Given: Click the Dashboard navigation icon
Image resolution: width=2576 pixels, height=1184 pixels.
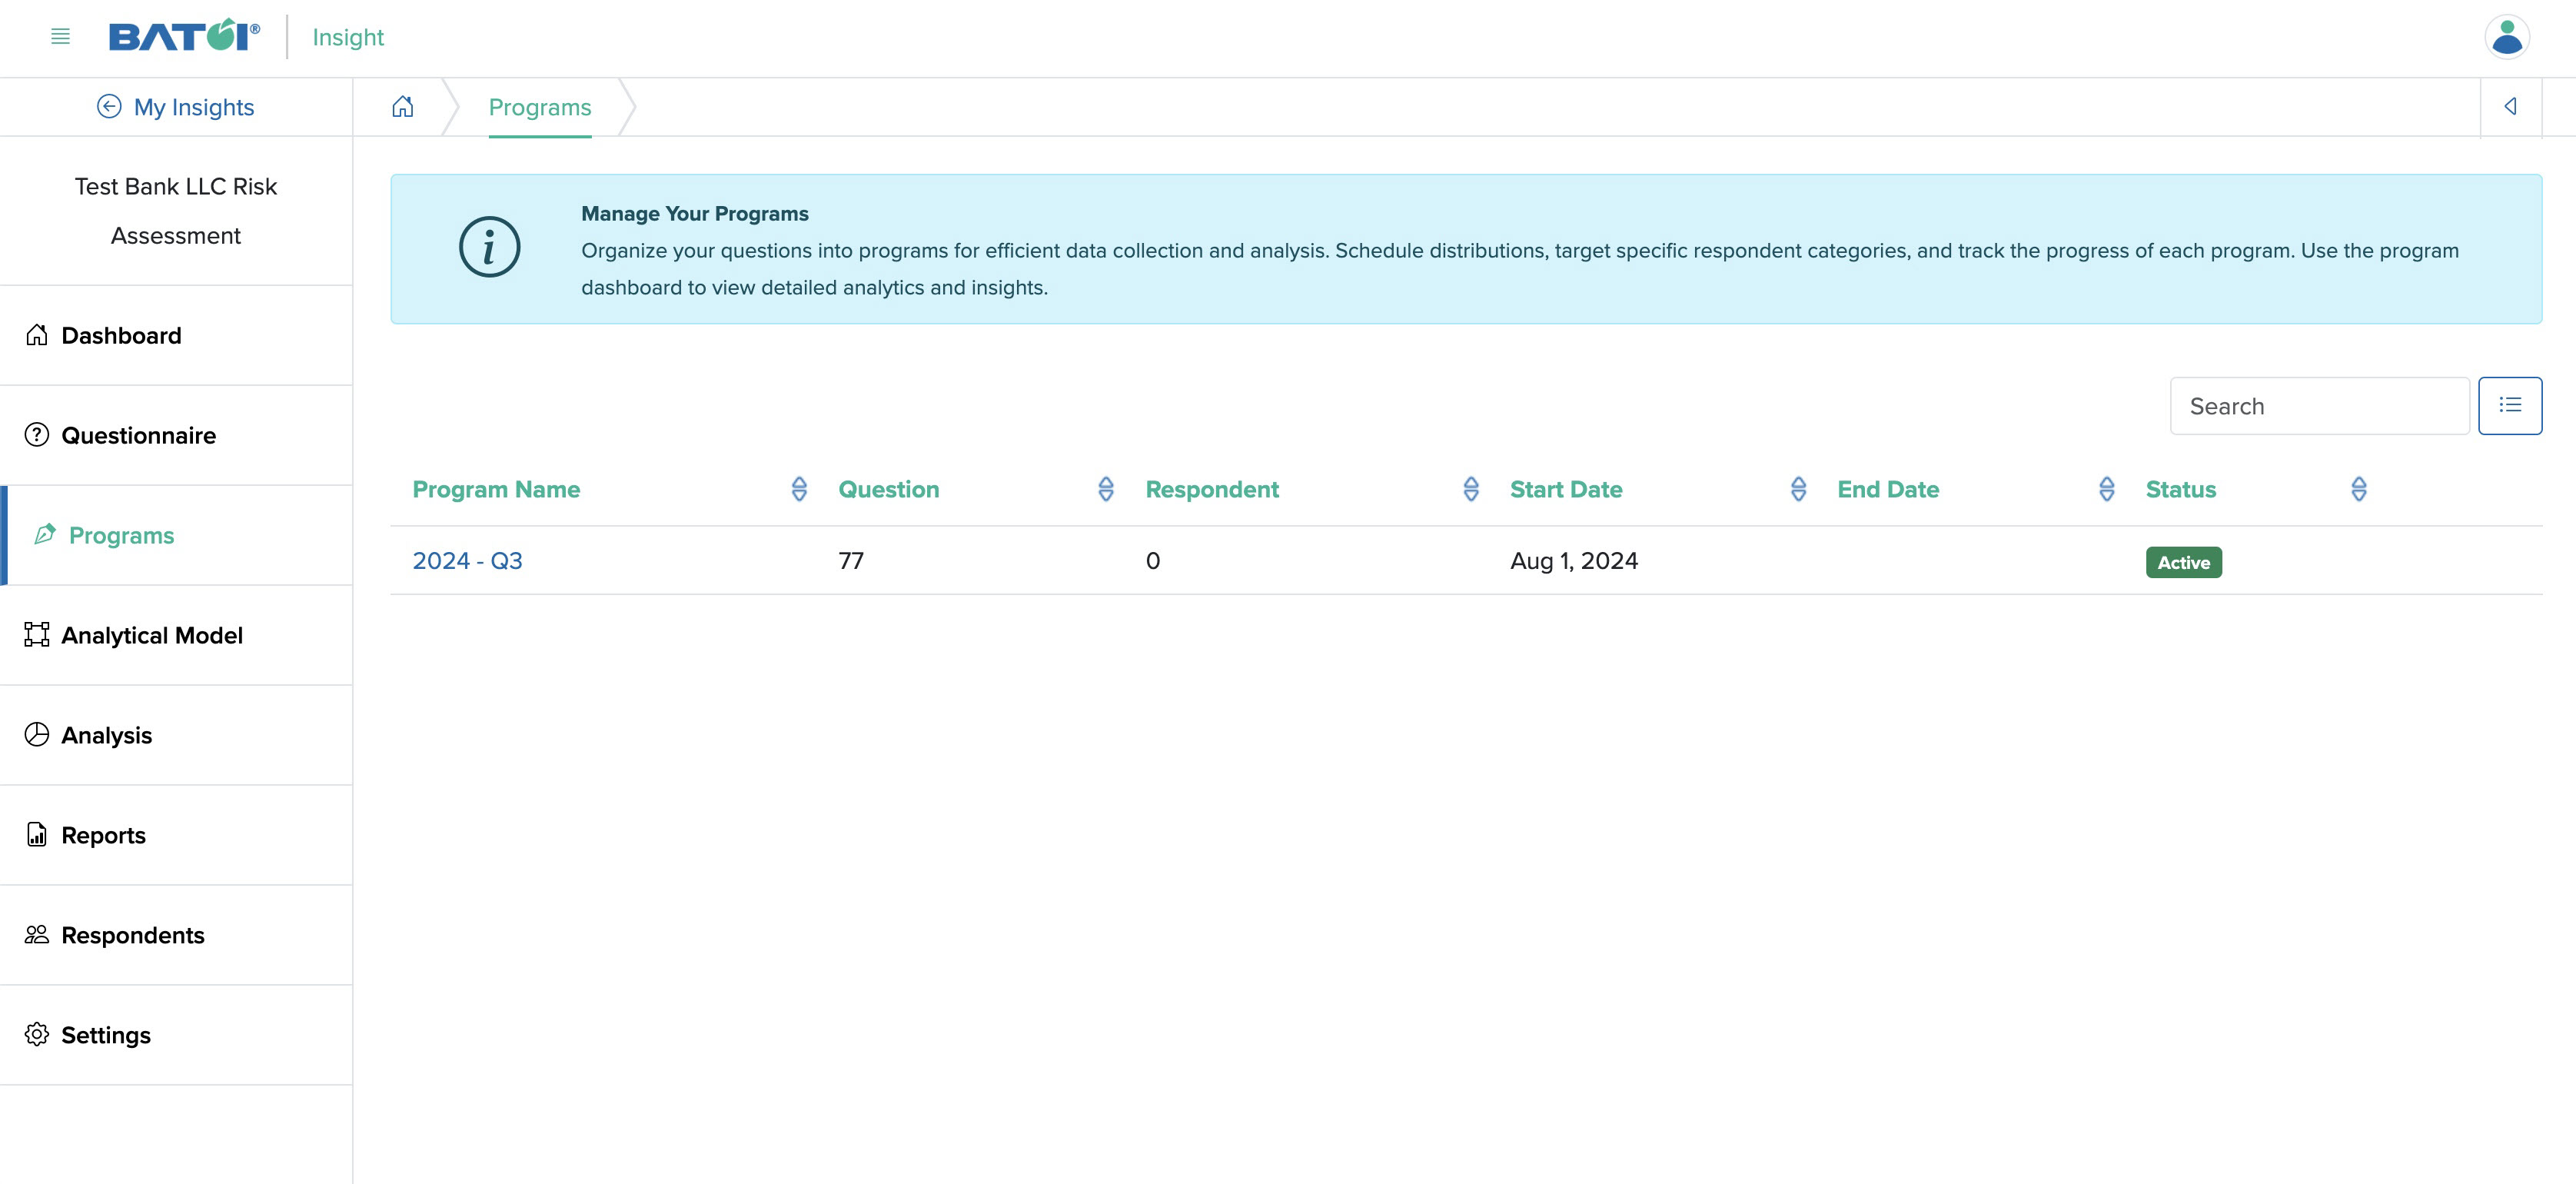Looking at the screenshot, I should [x=36, y=334].
